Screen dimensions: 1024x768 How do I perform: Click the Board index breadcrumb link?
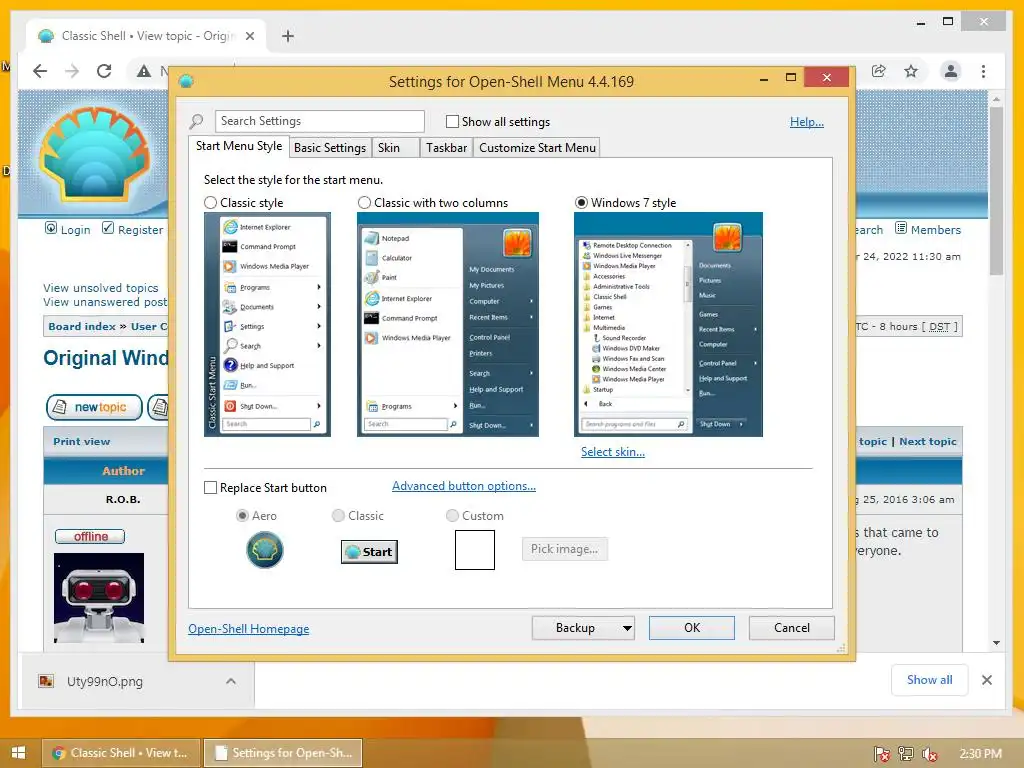[x=82, y=326]
